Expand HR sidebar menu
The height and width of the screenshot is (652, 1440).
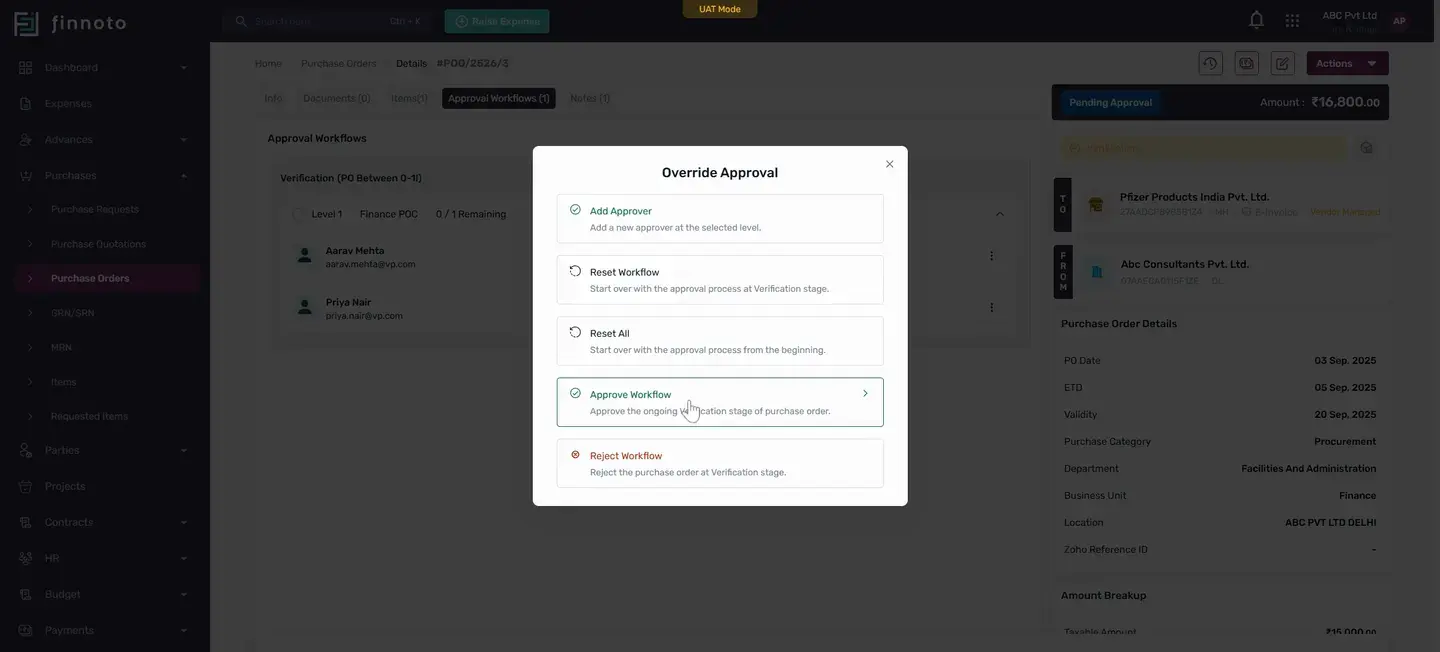(x=104, y=558)
